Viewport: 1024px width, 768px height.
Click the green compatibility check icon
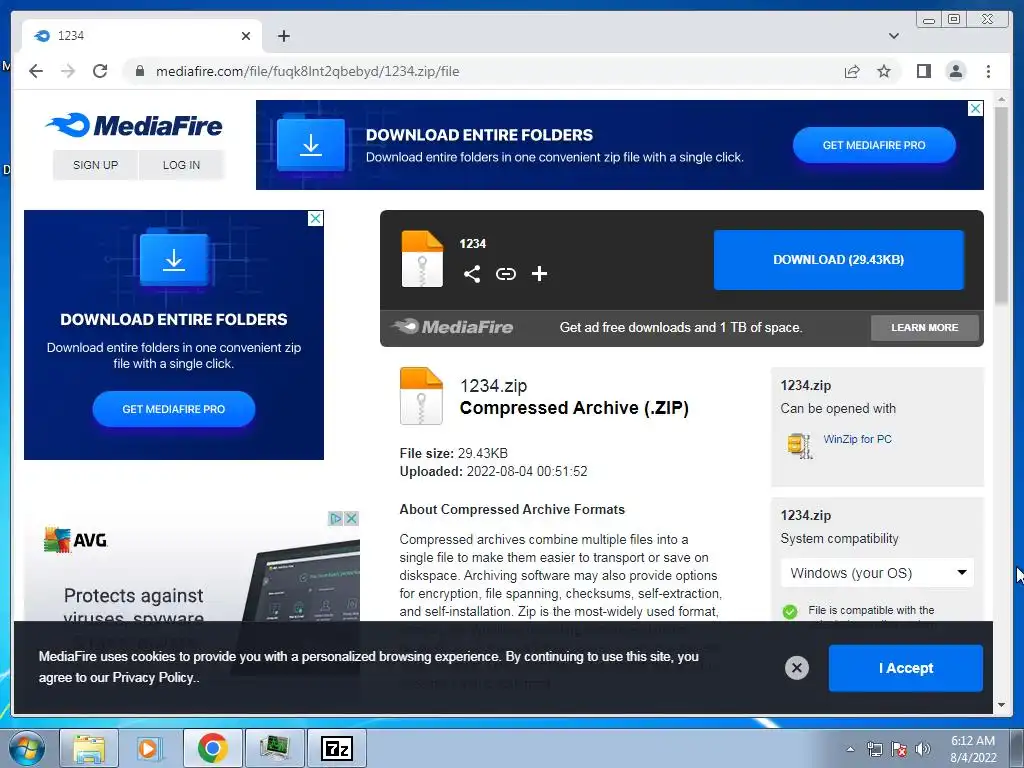point(790,611)
